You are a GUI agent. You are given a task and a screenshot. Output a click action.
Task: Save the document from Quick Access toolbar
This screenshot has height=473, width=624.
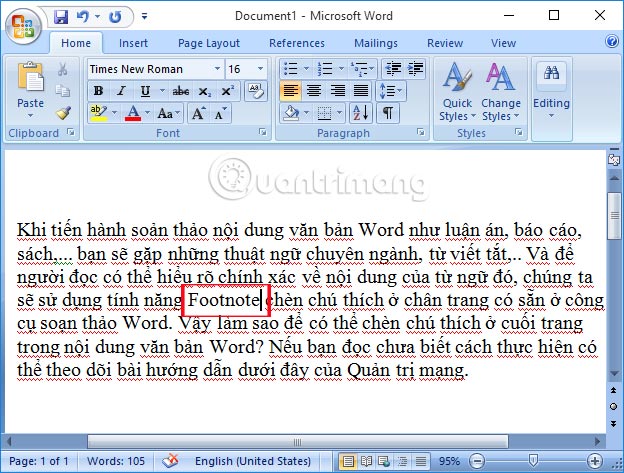[x=61, y=17]
